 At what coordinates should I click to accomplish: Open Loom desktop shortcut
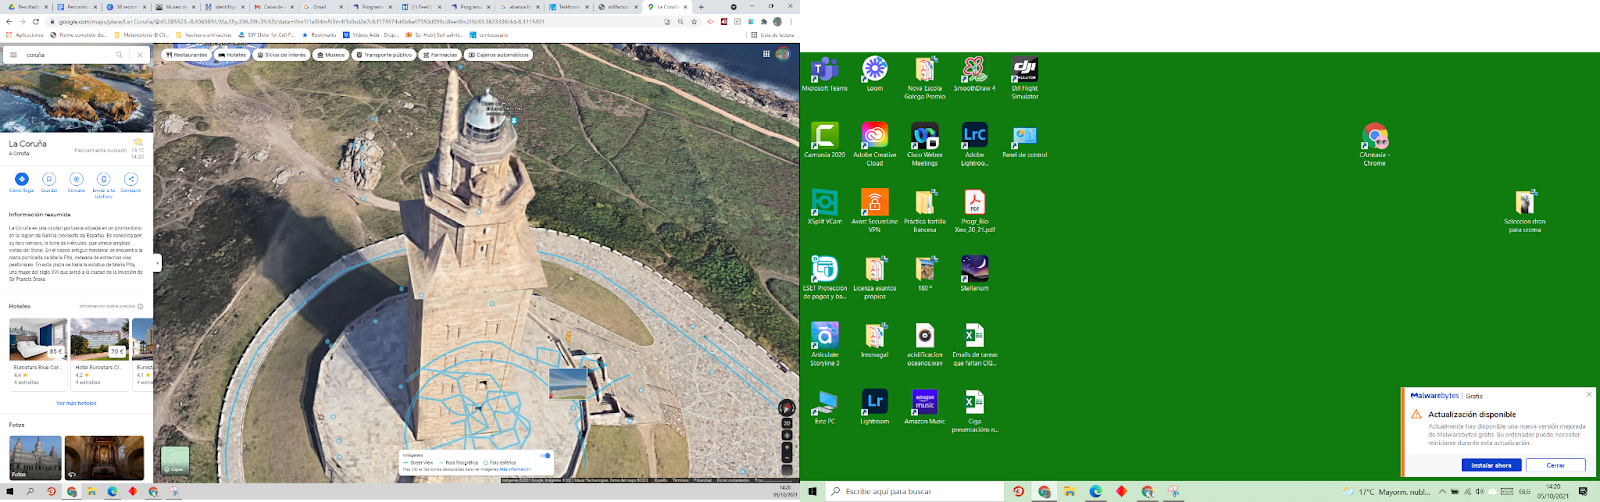point(875,74)
